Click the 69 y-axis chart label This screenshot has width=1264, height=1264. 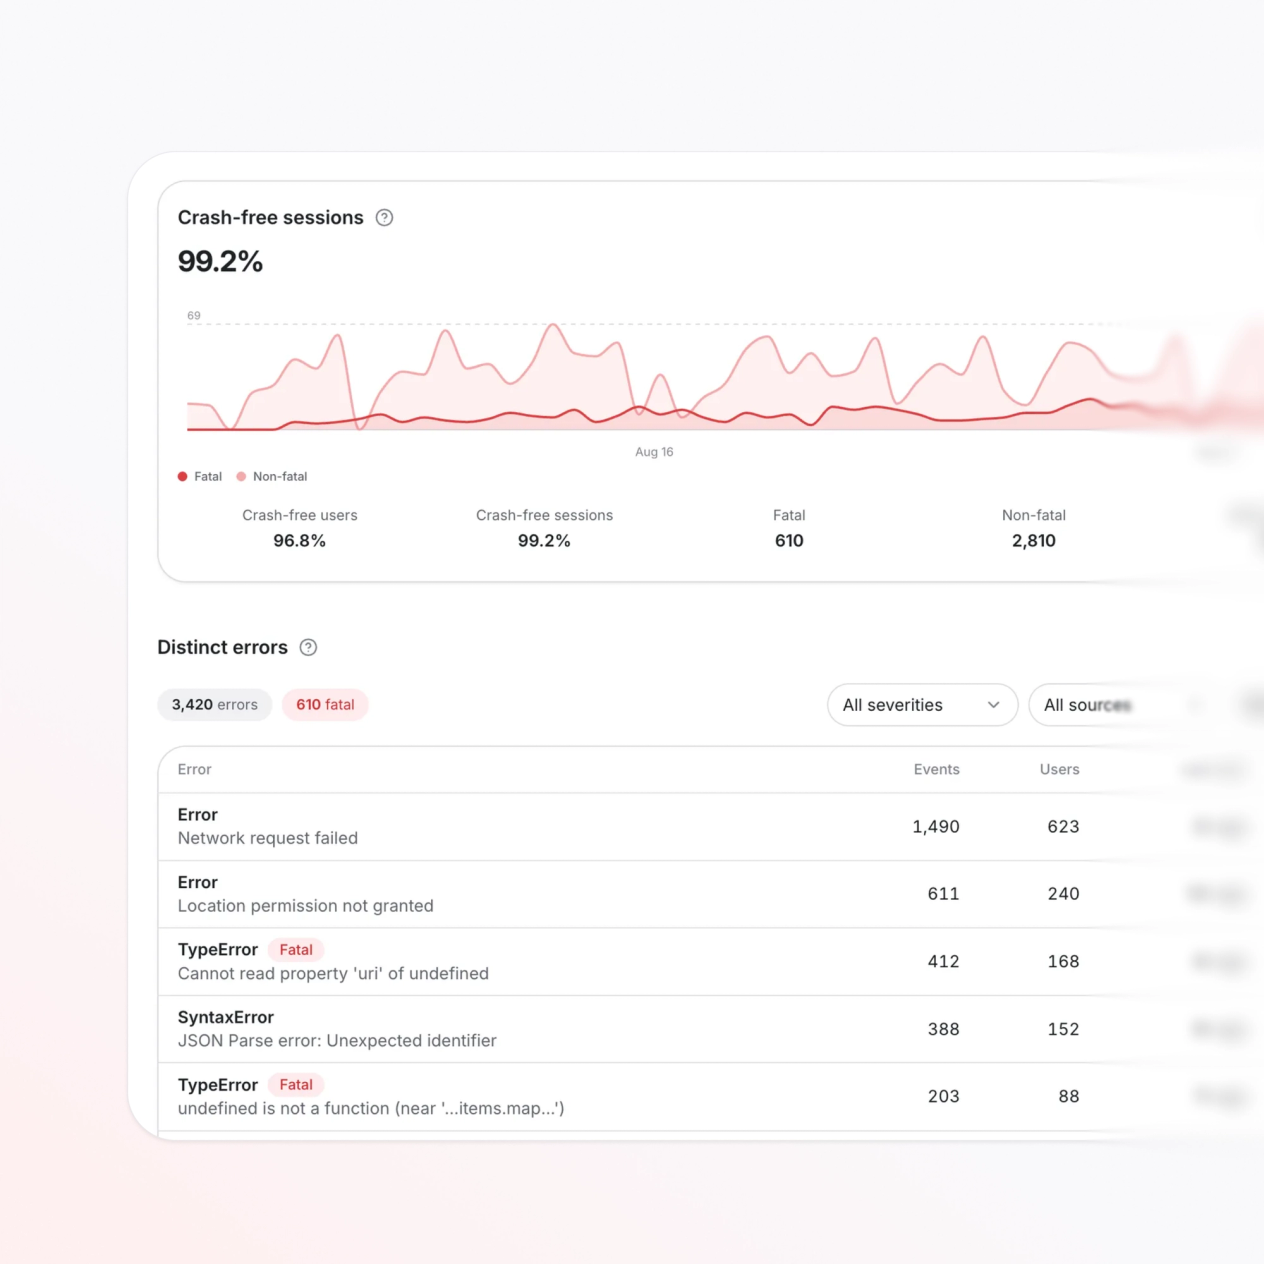(x=194, y=316)
